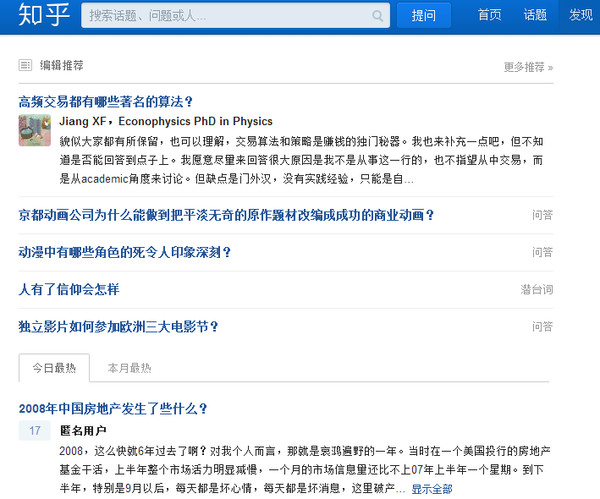600x499 pixels.
Task: Open the 首页 home menu item
Action: click(x=489, y=15)
